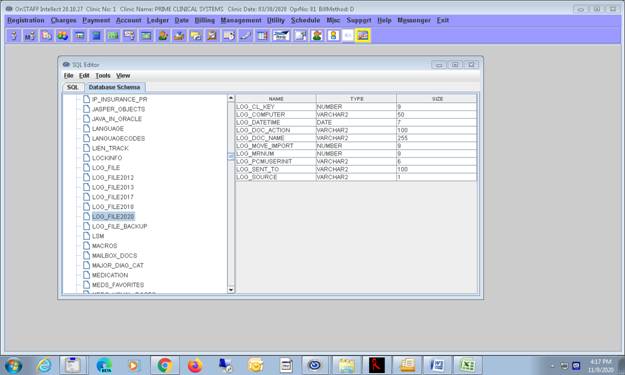Select the MEDICATION table in the tree
Image resolution: width=625 pixels, height=375 pixels.
click(110, 275)
